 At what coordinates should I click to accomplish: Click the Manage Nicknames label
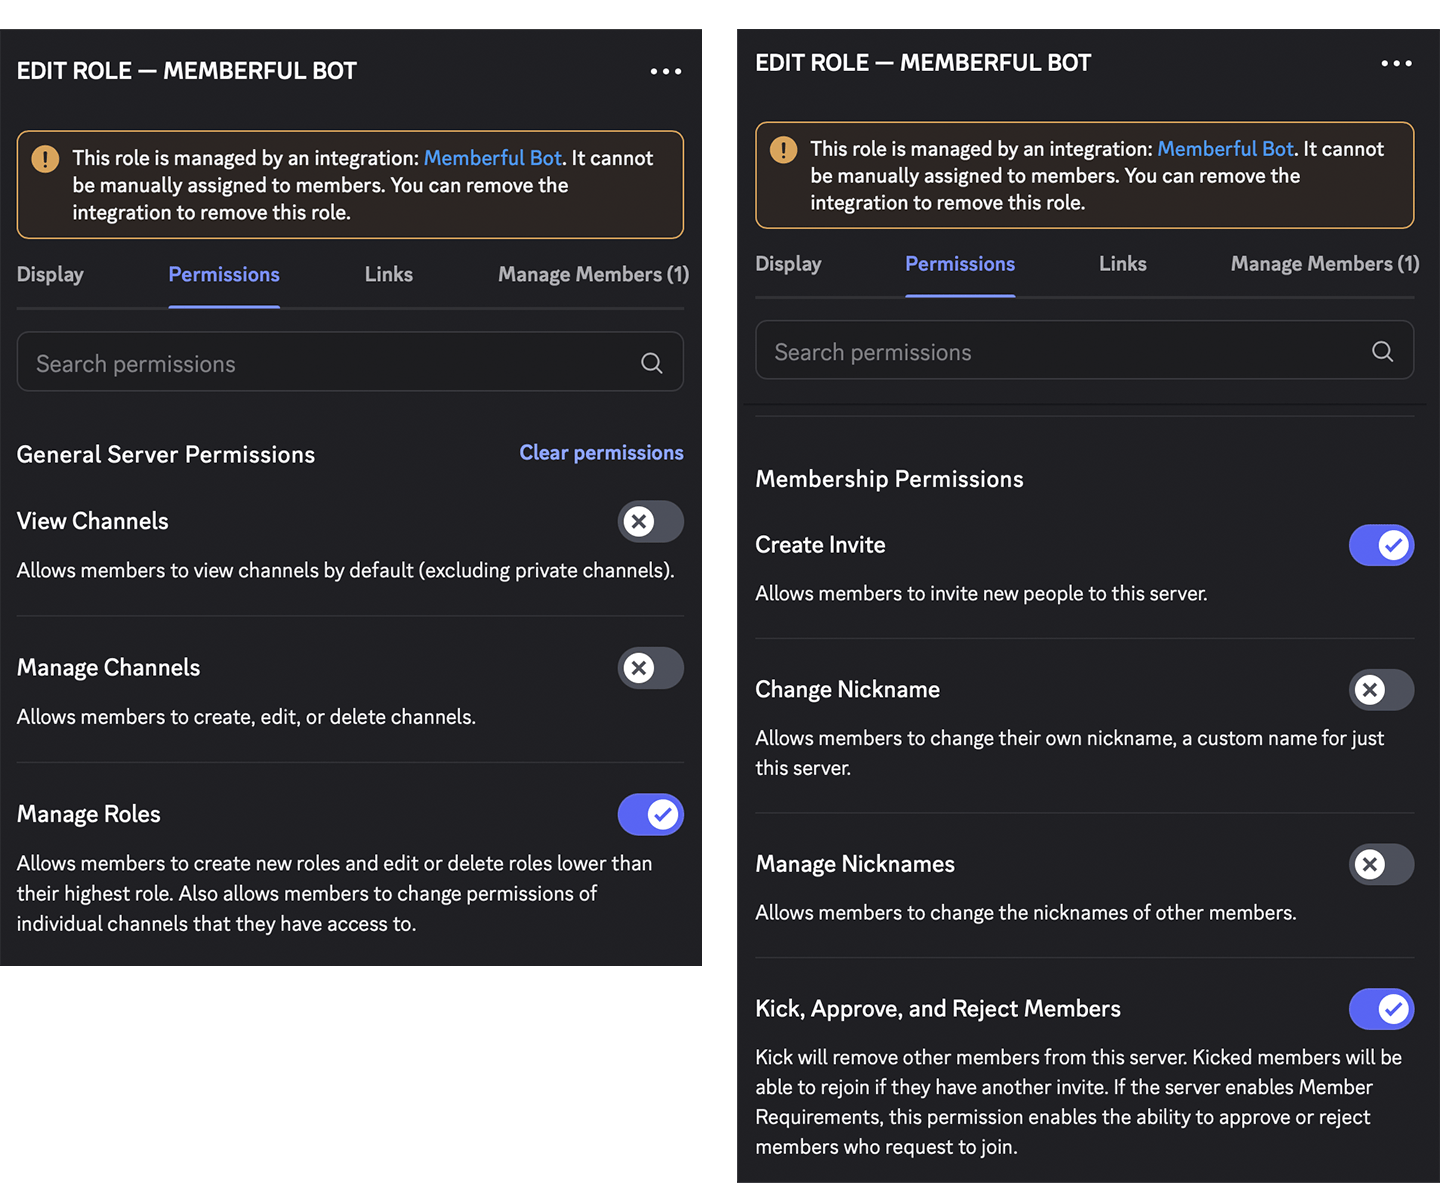pos(855,864)
